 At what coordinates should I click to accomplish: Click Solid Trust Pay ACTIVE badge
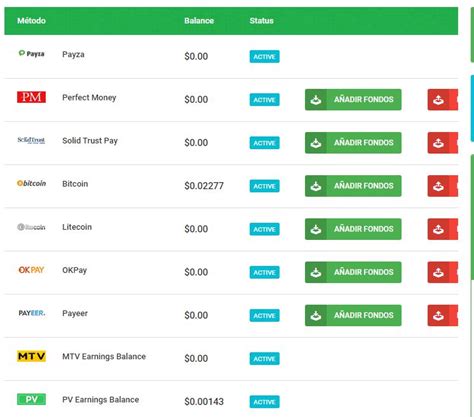(264, 143)
